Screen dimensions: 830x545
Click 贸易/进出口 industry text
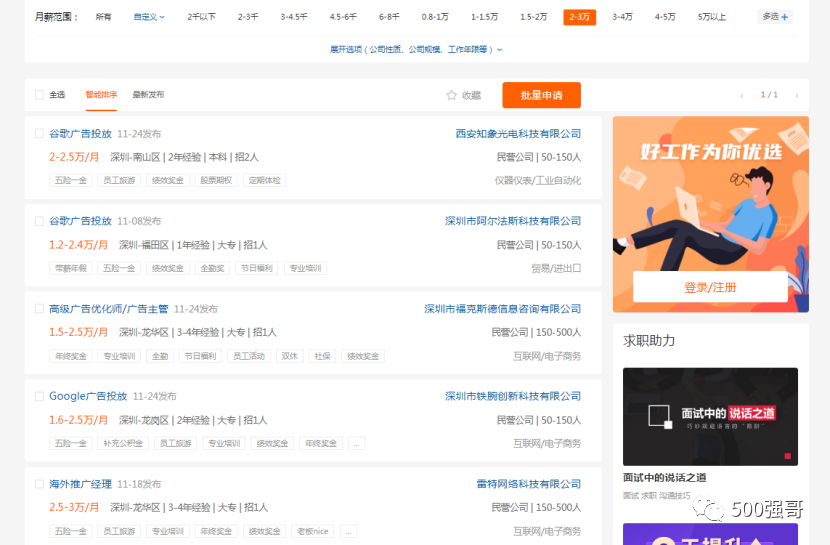coord(556,268)
